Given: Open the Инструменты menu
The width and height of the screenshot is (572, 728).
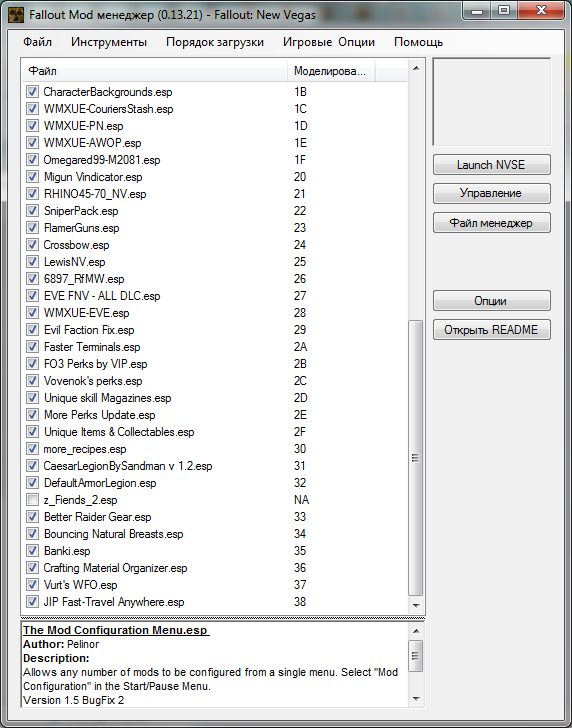Looking at the screenshot, I should coord(109,42).
